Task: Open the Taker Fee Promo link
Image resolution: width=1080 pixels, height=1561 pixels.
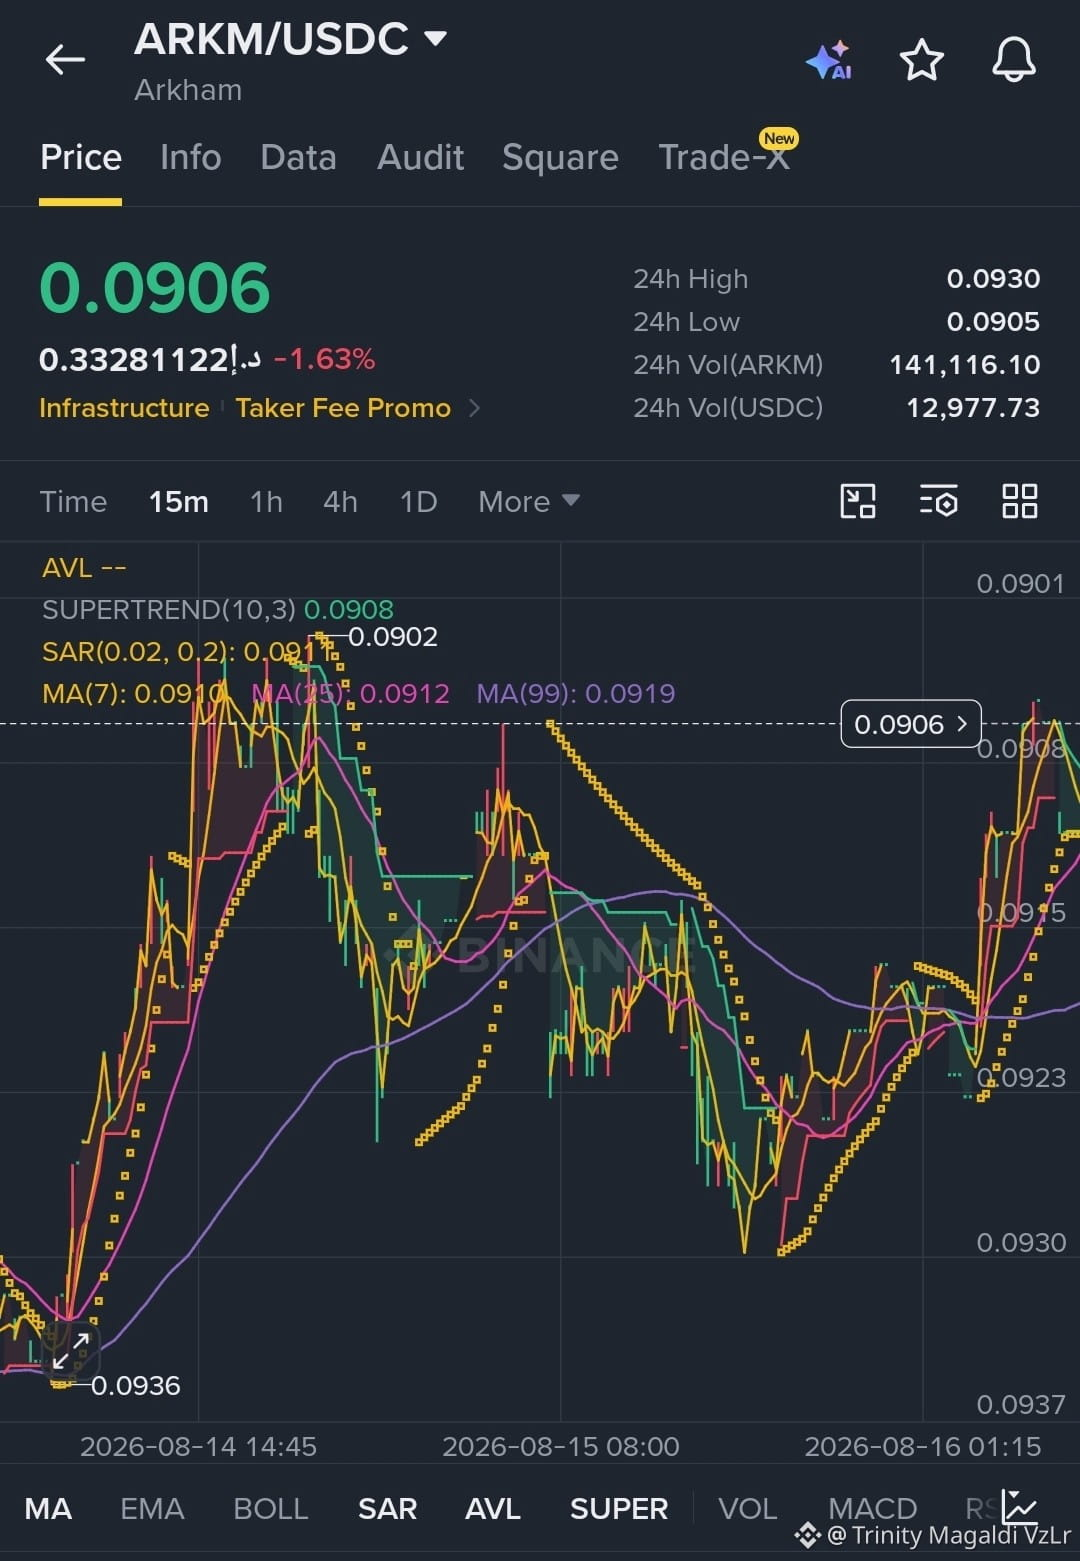Action: tap(343, 408)
